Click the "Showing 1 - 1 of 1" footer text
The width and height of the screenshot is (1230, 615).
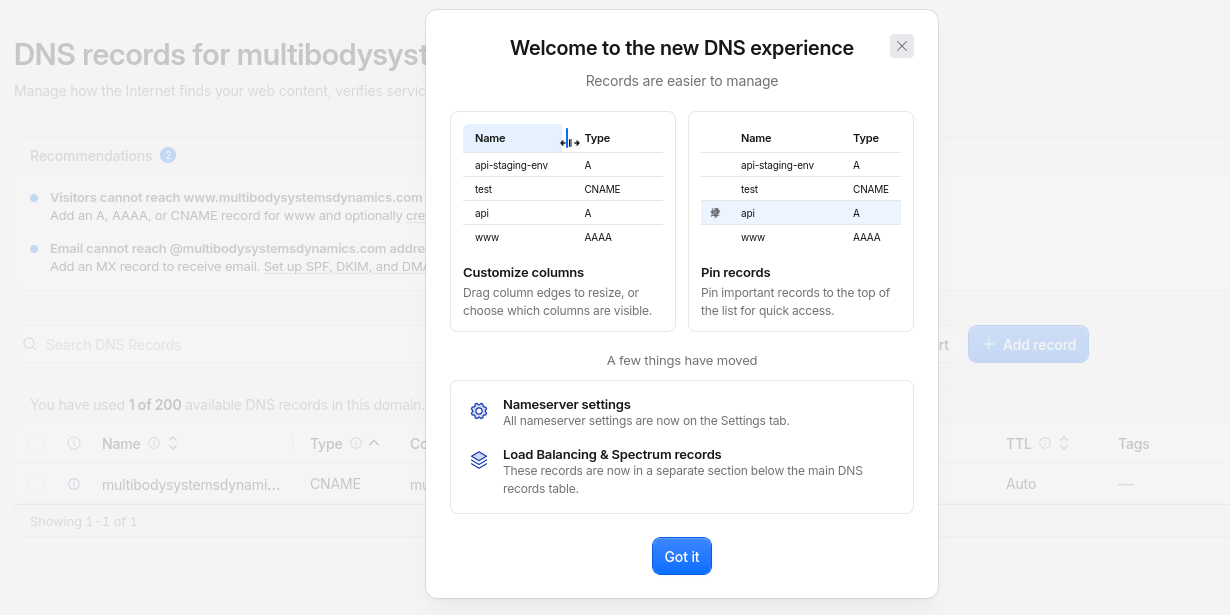(83, 522)
